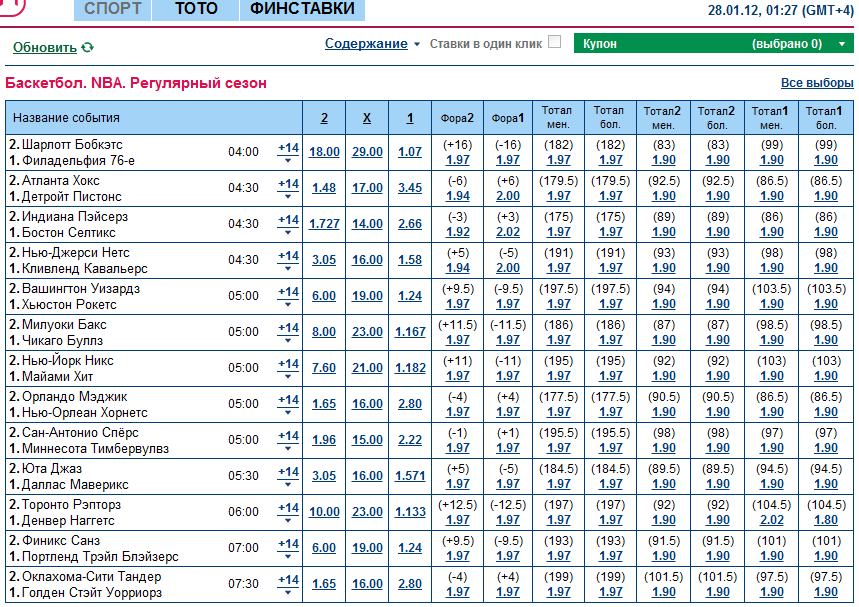The image size is (859, 607).
Task: Click the Баскетбол. NBA. Регулярный сезон heading
Action: tap(136, 83)
